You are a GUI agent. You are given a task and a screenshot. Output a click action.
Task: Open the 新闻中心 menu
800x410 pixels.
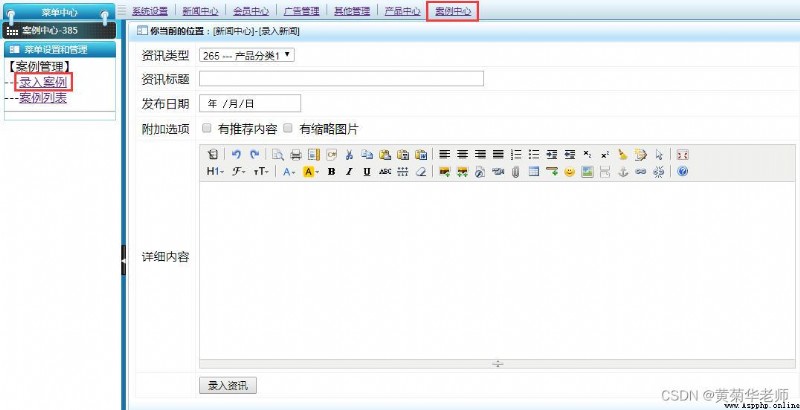(201, 11)
